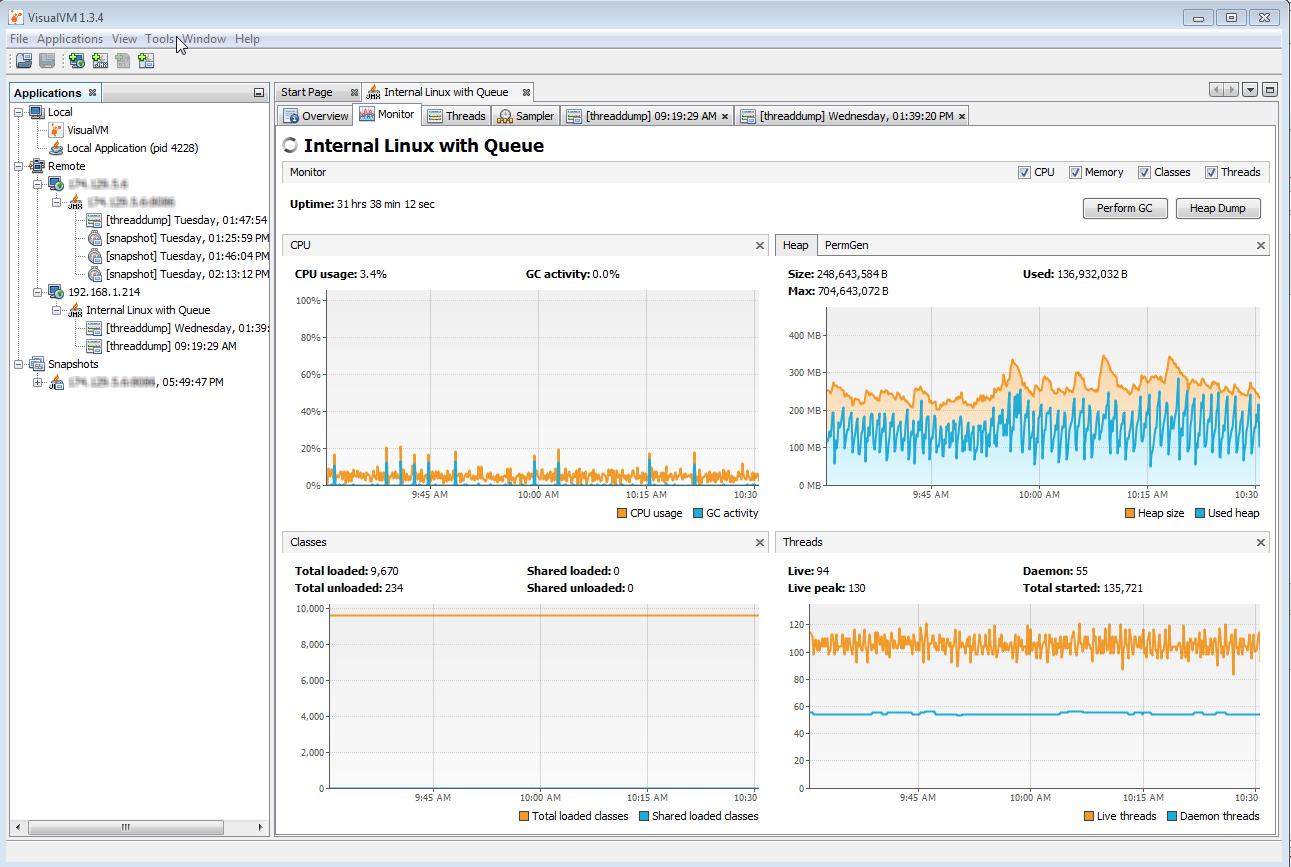Switch to the Overview tab
The width and height of the screenshot is (1291, 867).
(316, 116)
